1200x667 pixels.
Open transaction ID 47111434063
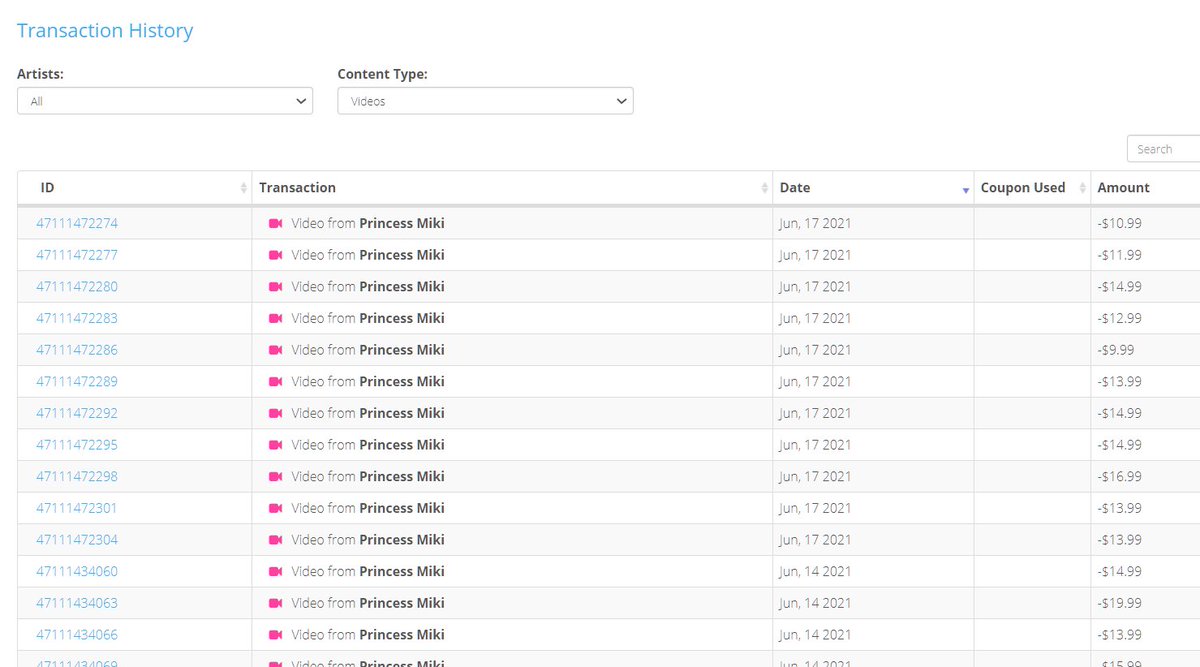click(77, 603)
